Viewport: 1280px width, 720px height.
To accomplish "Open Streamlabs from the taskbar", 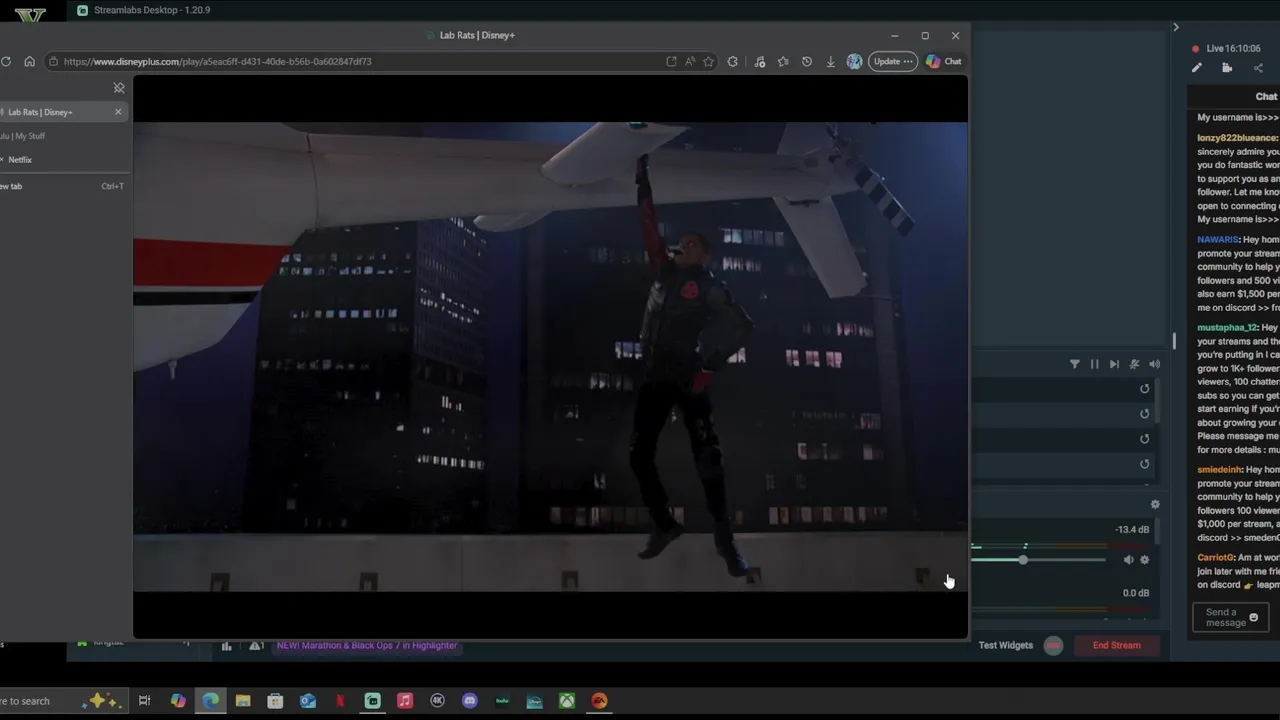I will pos(373,701).
